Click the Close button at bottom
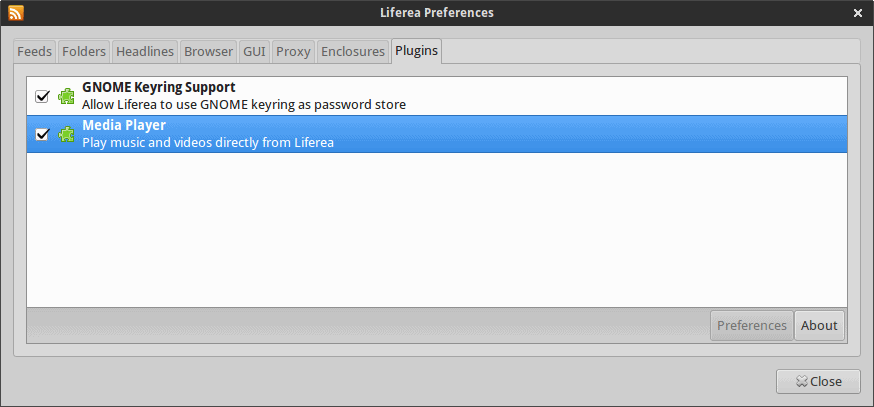 [x=818, y=381]
